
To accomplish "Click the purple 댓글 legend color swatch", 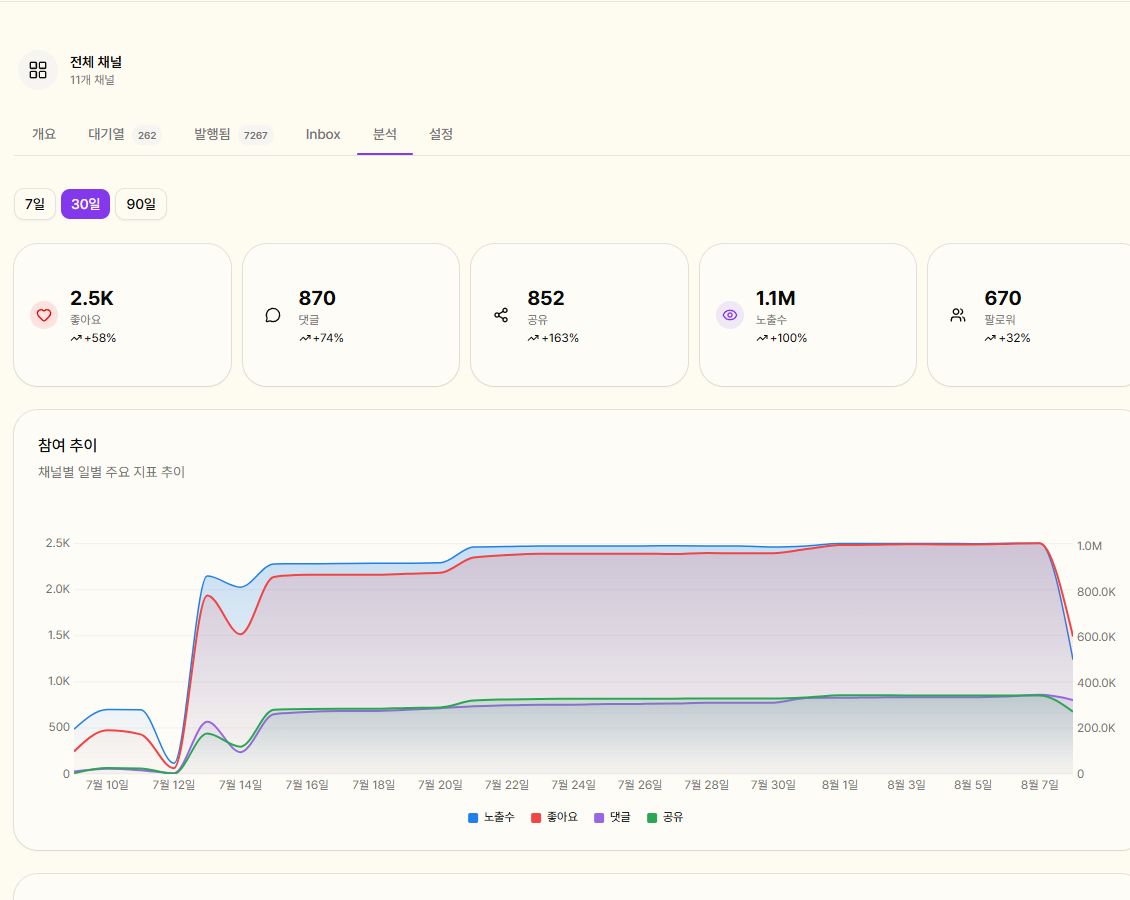I will pos(599,818).
